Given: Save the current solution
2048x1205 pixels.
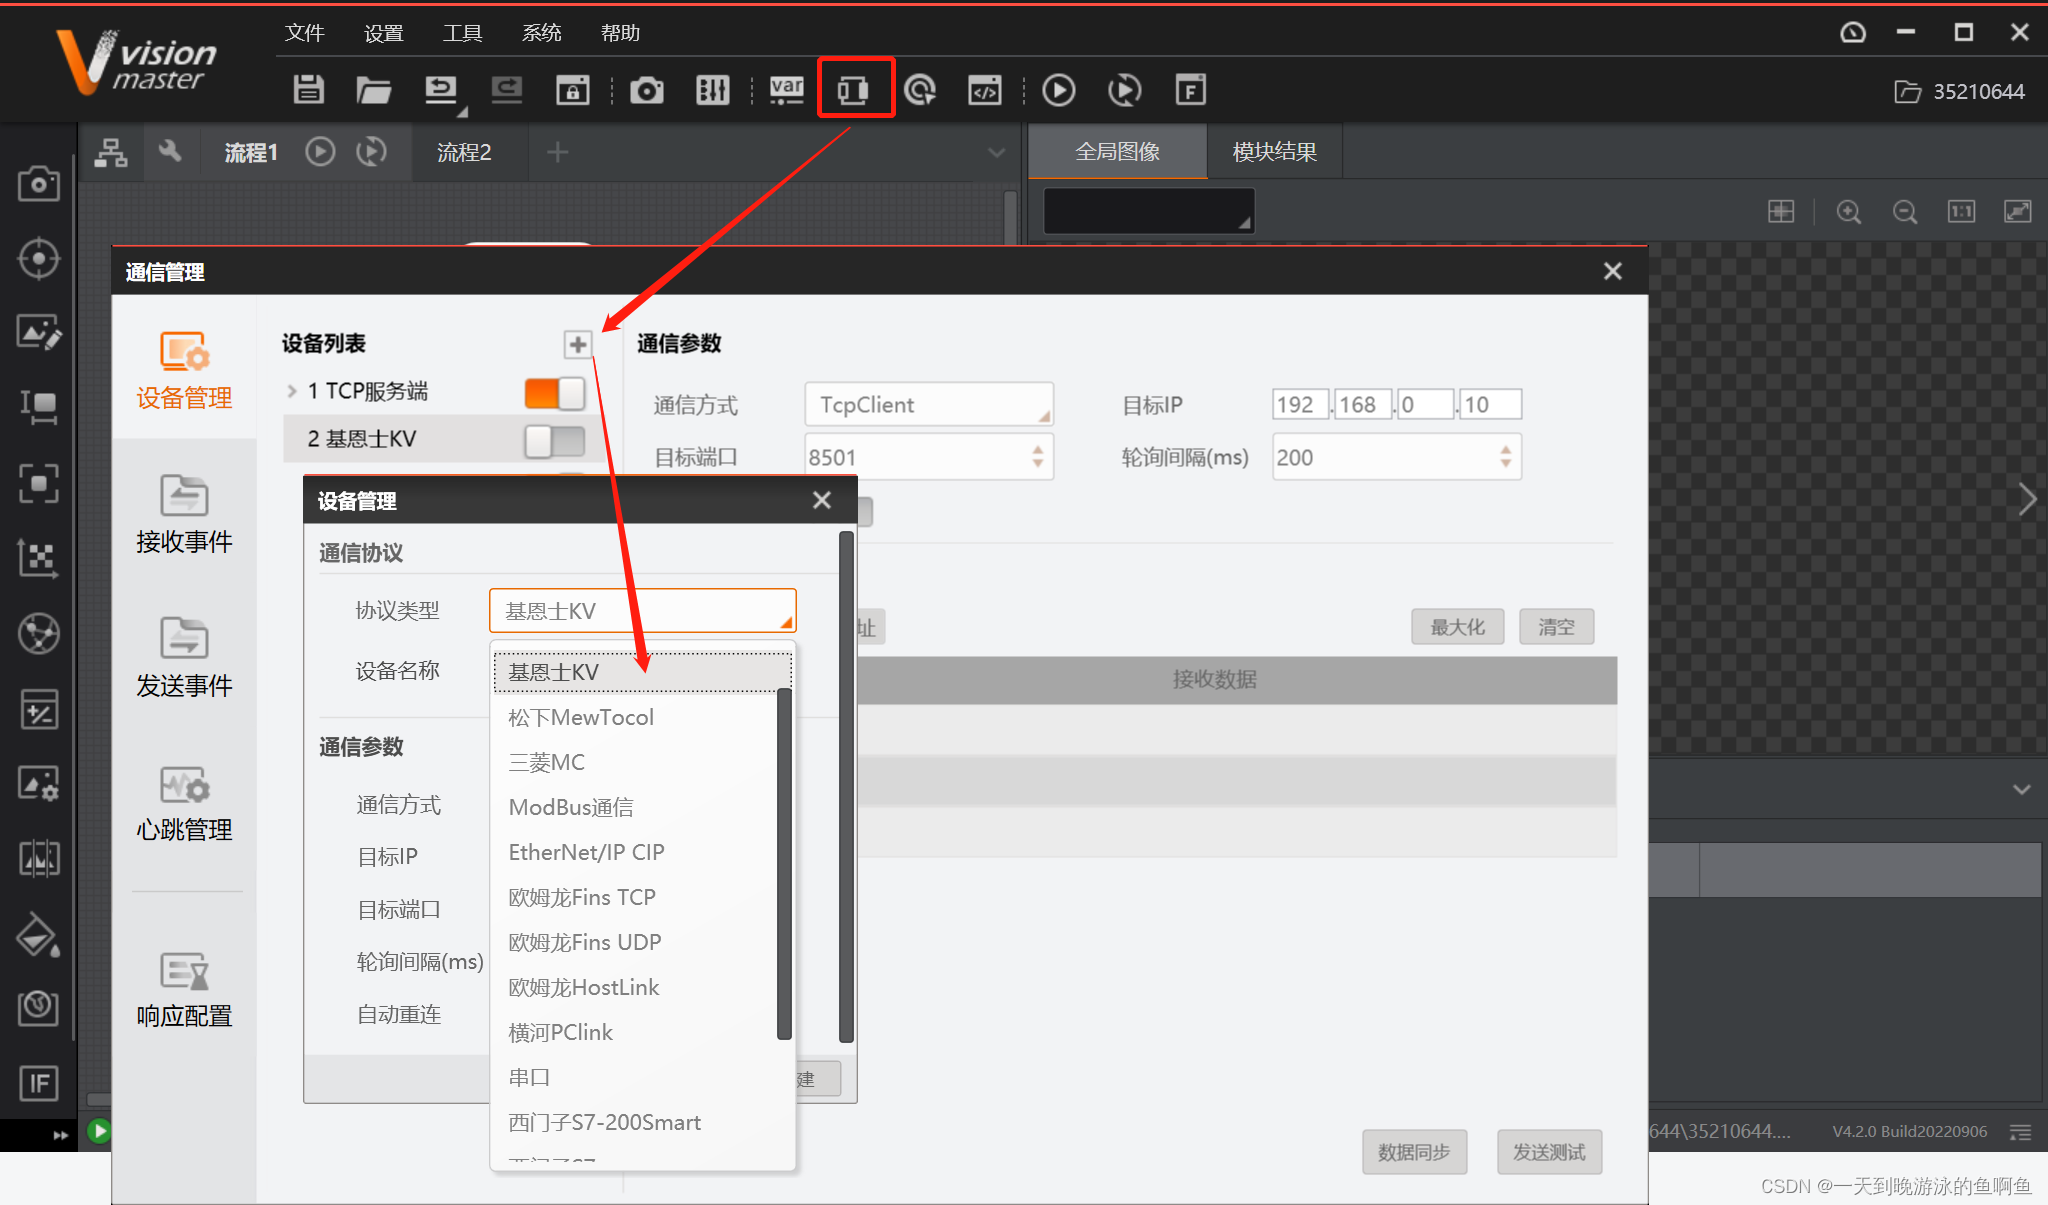Looking at the screenshot, I should coord(308,89).
